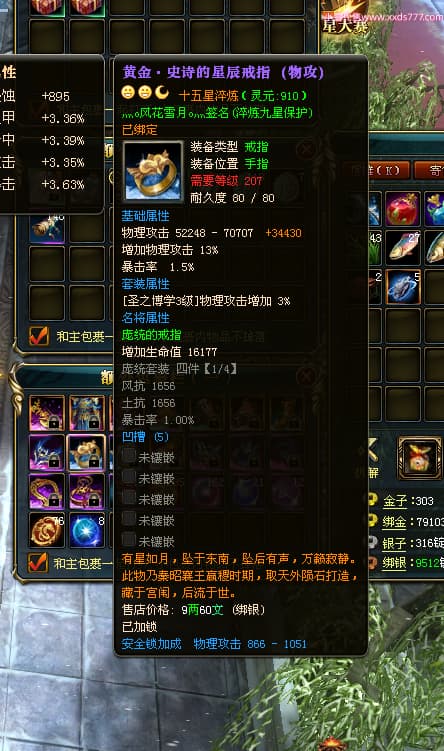Pick the red pomegranate fruit item
The image size is (444, 751).
pos(402,208)
